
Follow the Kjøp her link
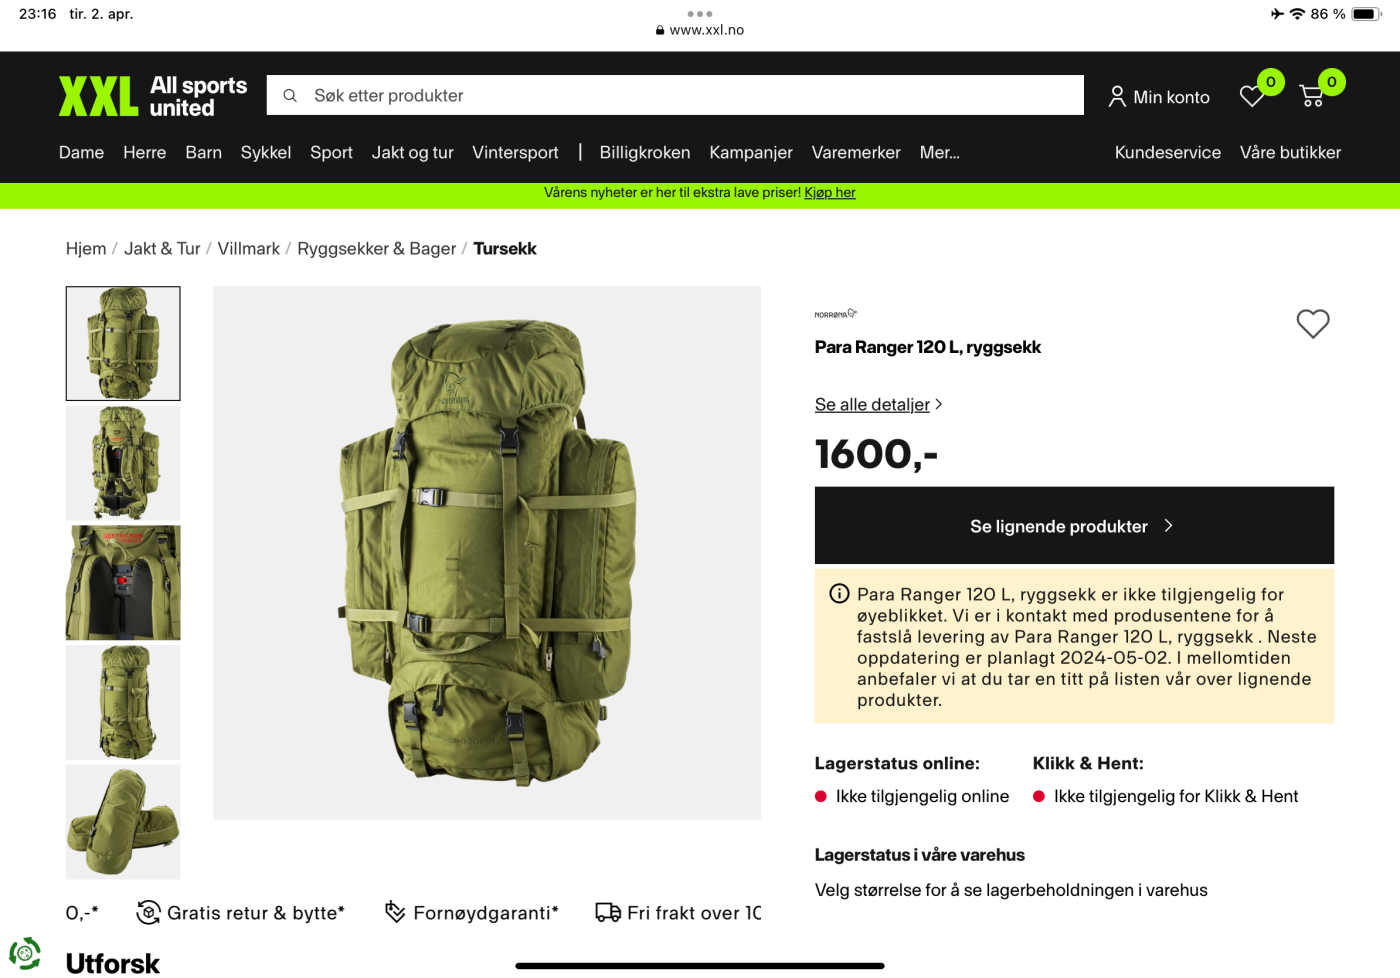[830, 192]
